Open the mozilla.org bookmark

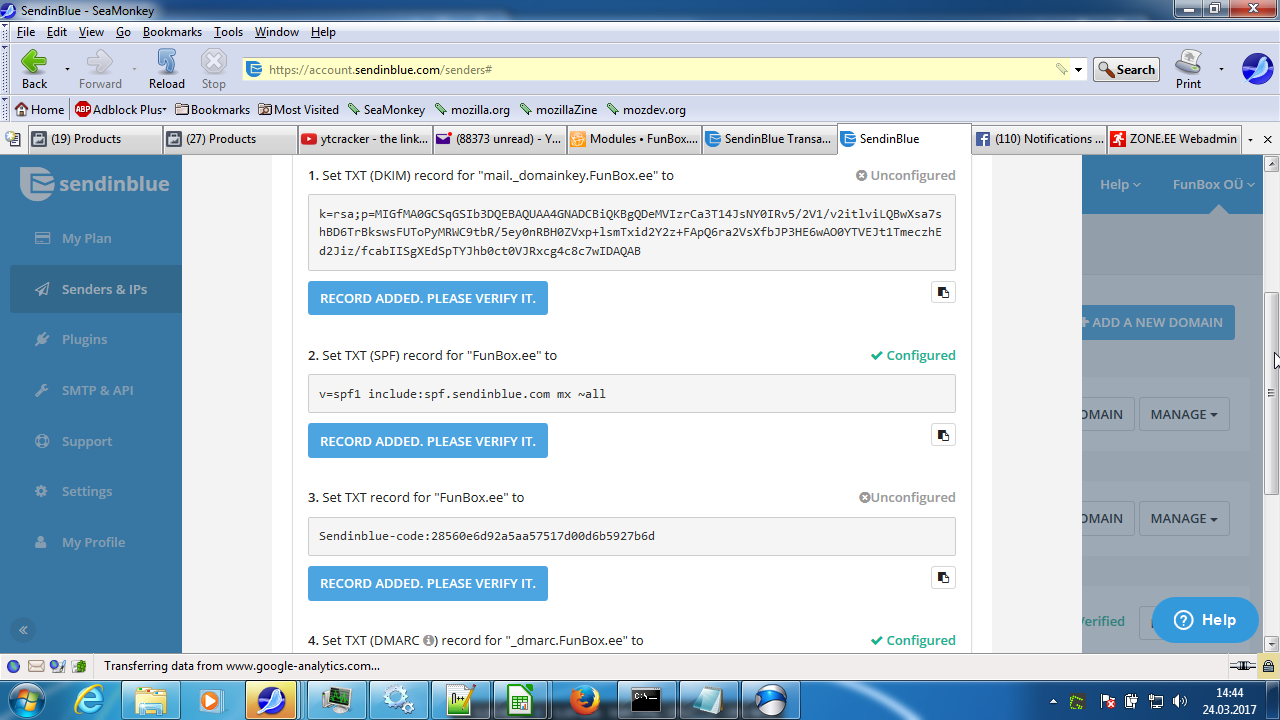pyautogui.click(x=472, y=110)
